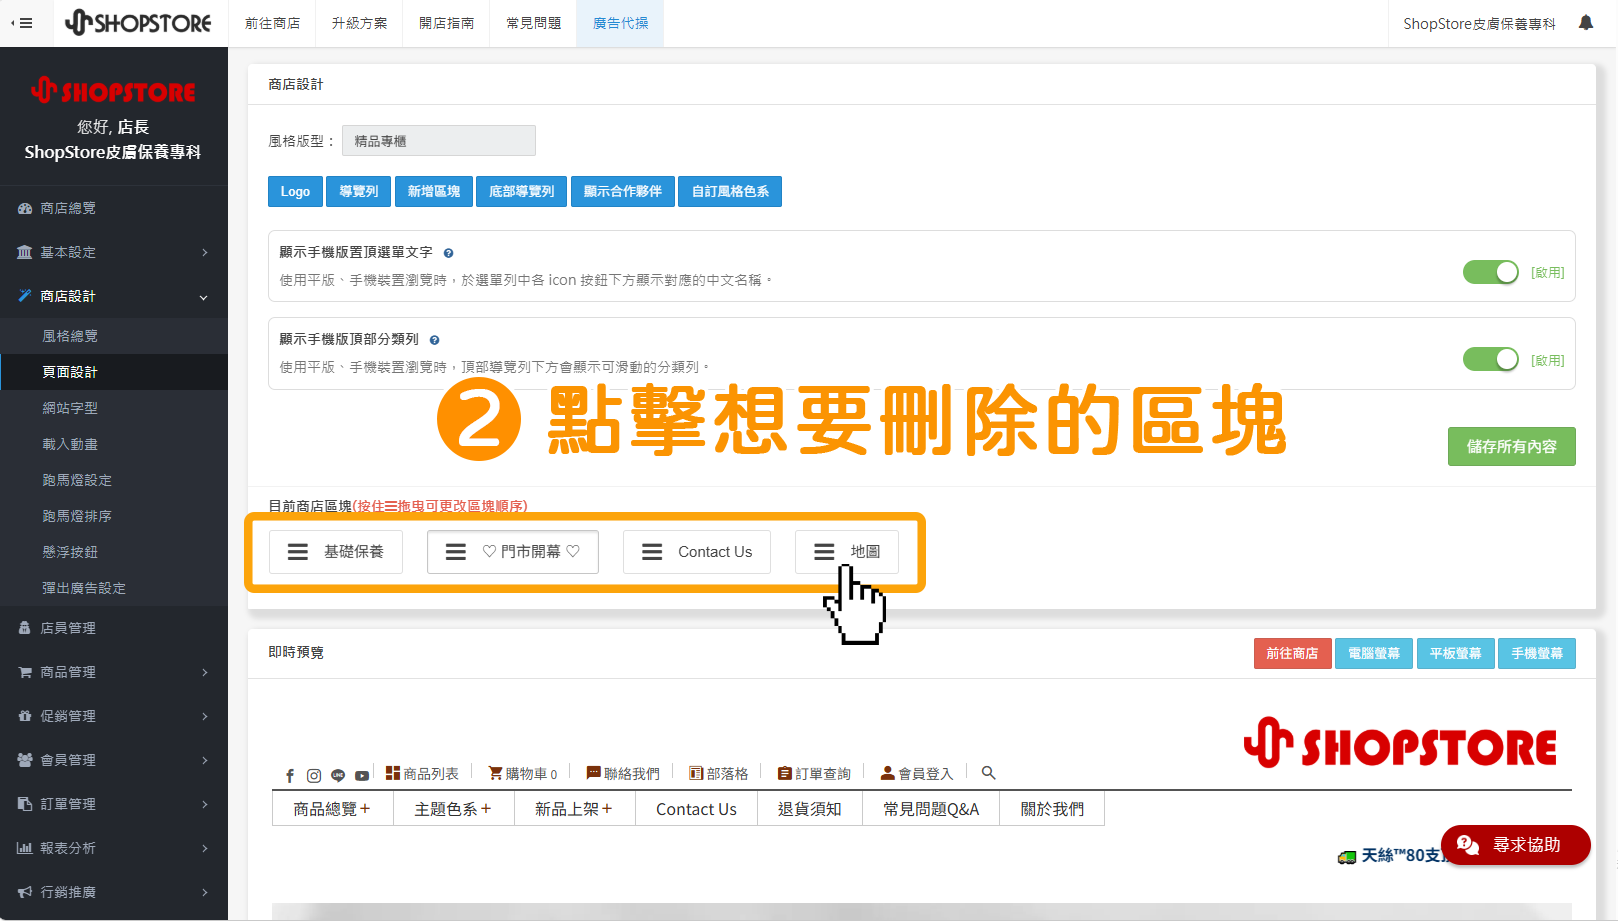Click the 顯示合作夥伴 button
The image size is (1618, 921).
pos(623,191)
